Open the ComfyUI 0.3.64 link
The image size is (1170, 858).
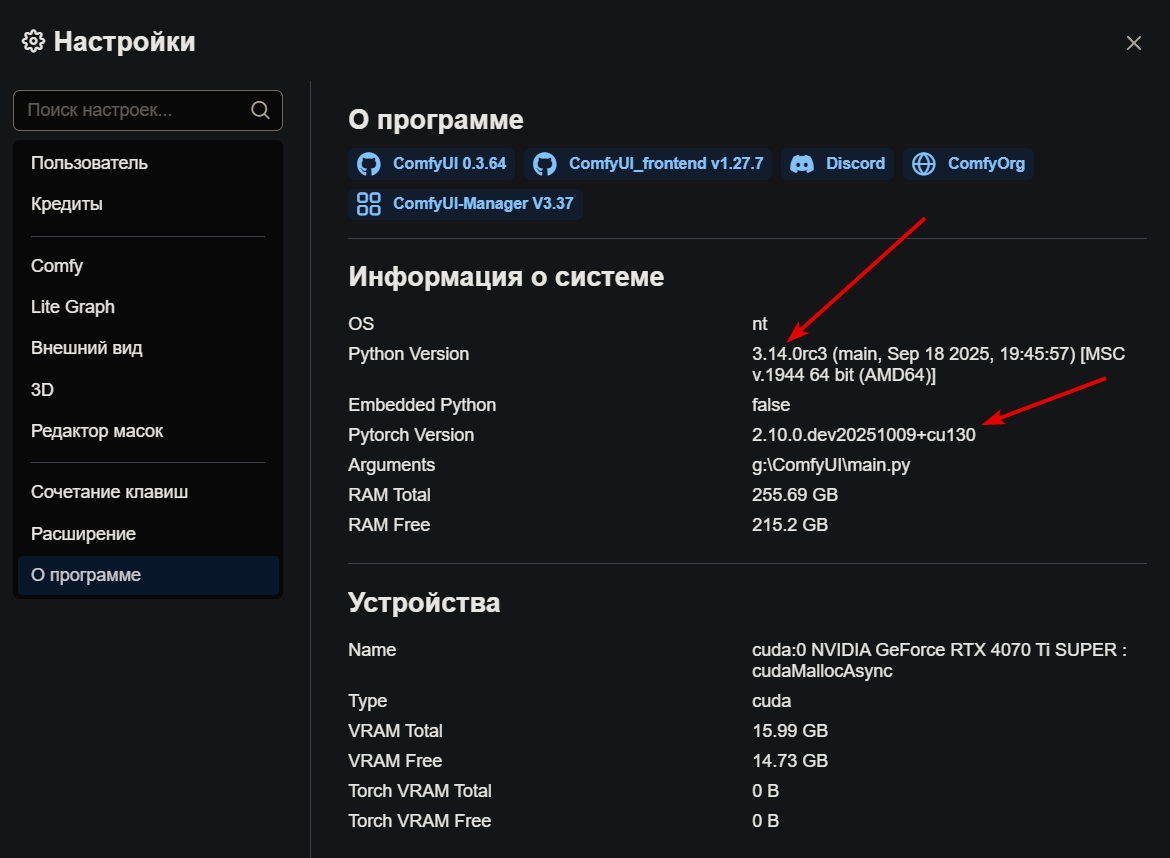coord(431,163)
